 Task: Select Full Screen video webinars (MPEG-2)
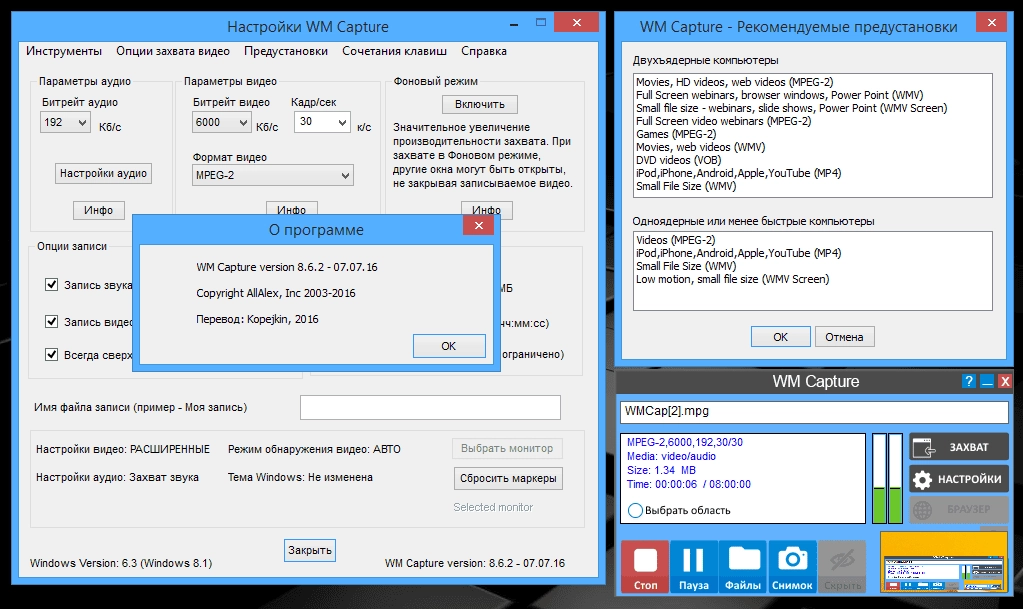[724, 121]
